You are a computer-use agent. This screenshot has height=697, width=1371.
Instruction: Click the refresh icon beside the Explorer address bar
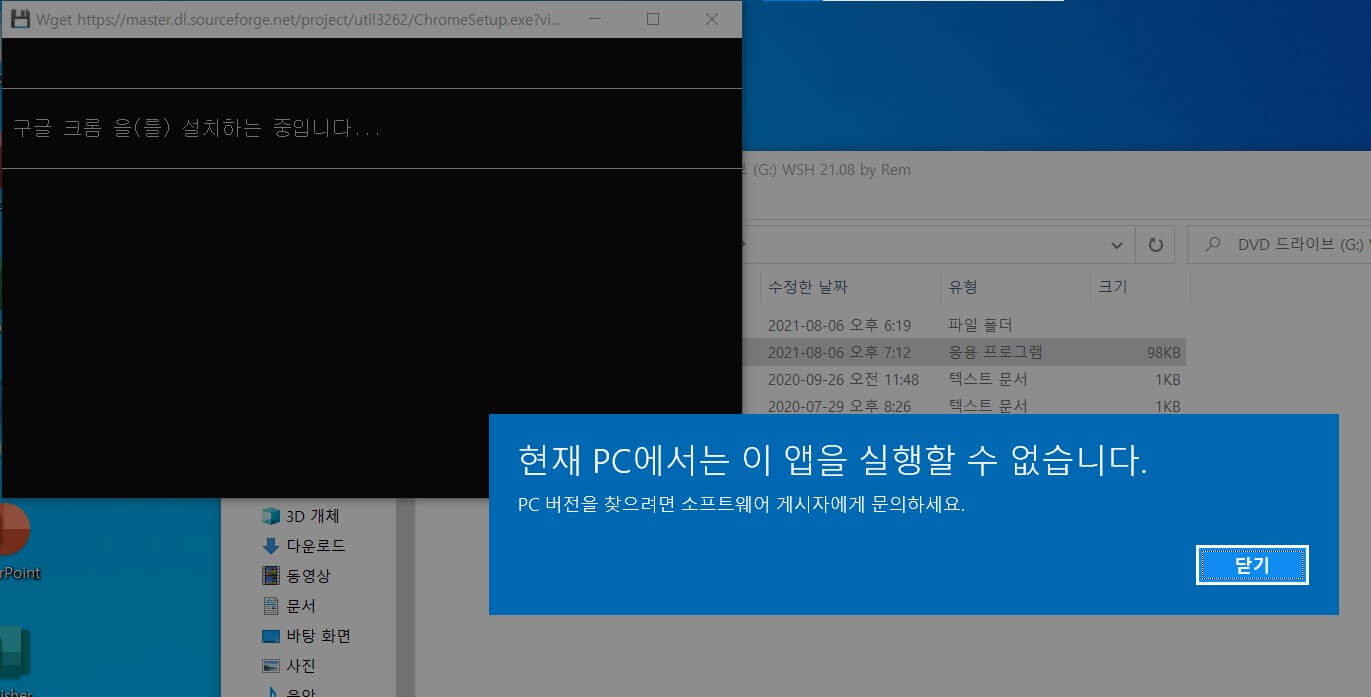tap(1155, 245)
